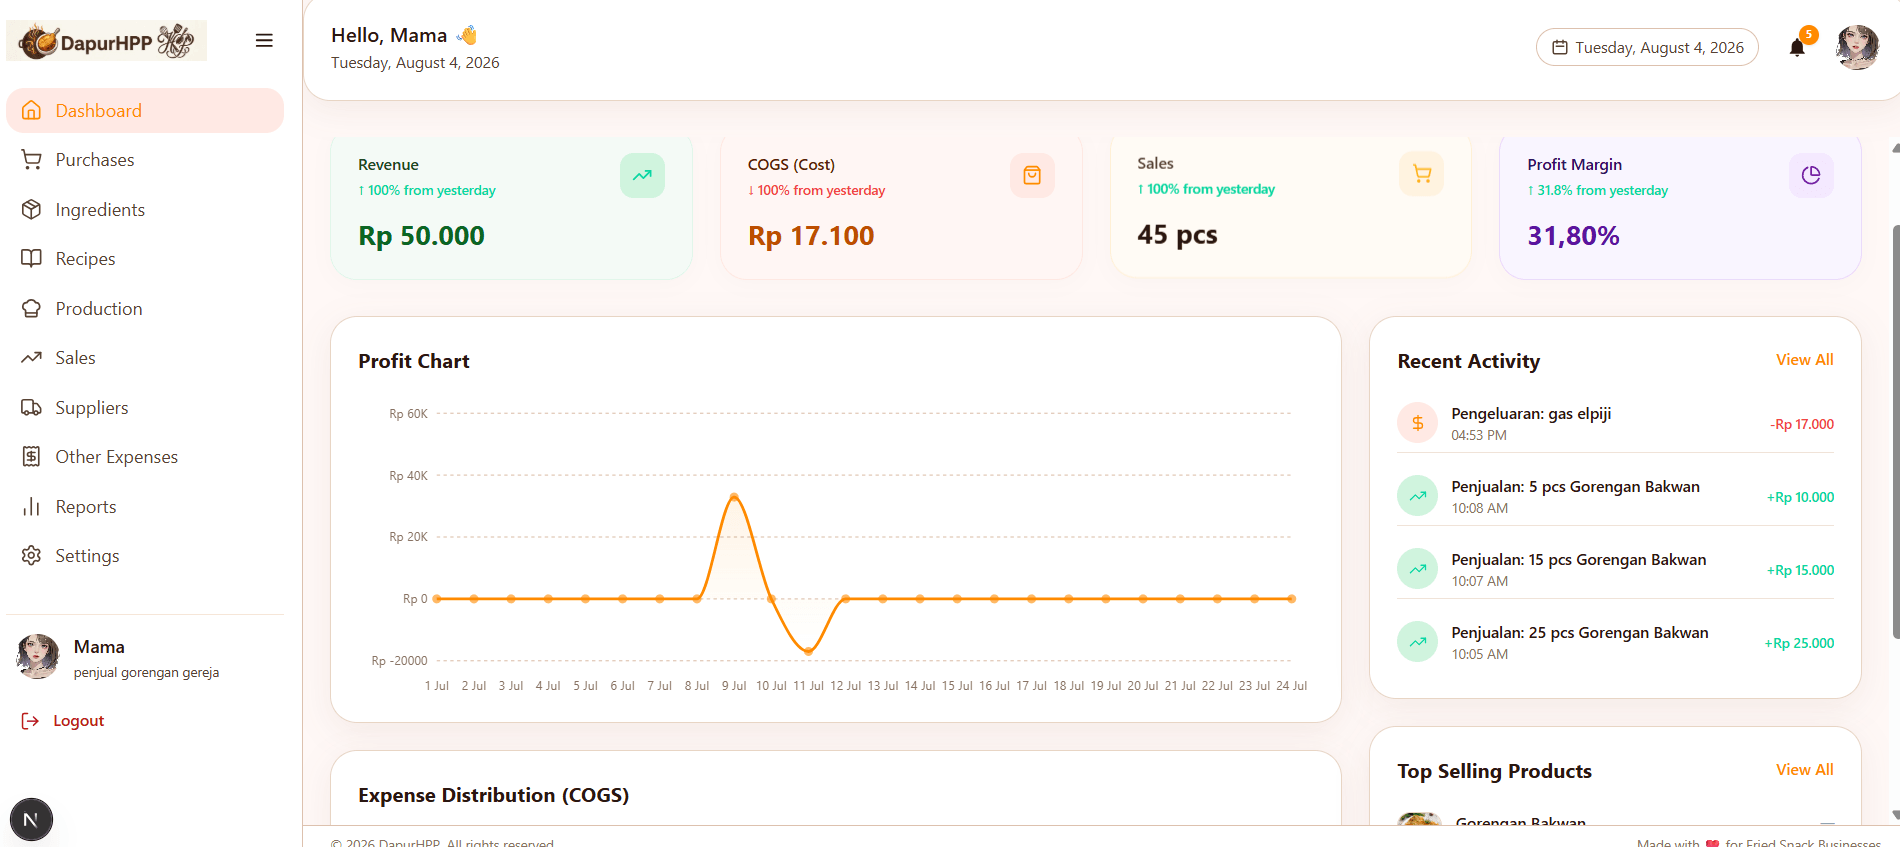Click the Rp 17.100 COGS value

click(811, 236)
